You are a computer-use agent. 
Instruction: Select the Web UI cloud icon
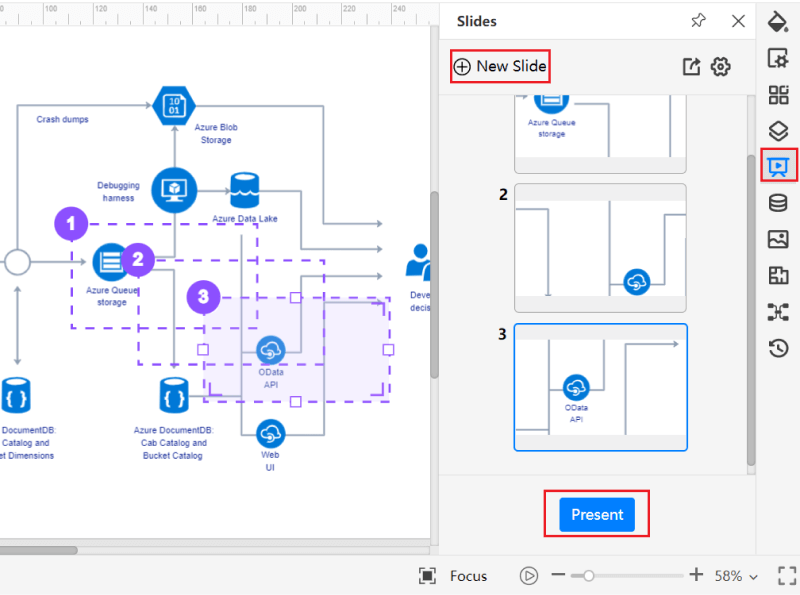(x=270, y=434)
